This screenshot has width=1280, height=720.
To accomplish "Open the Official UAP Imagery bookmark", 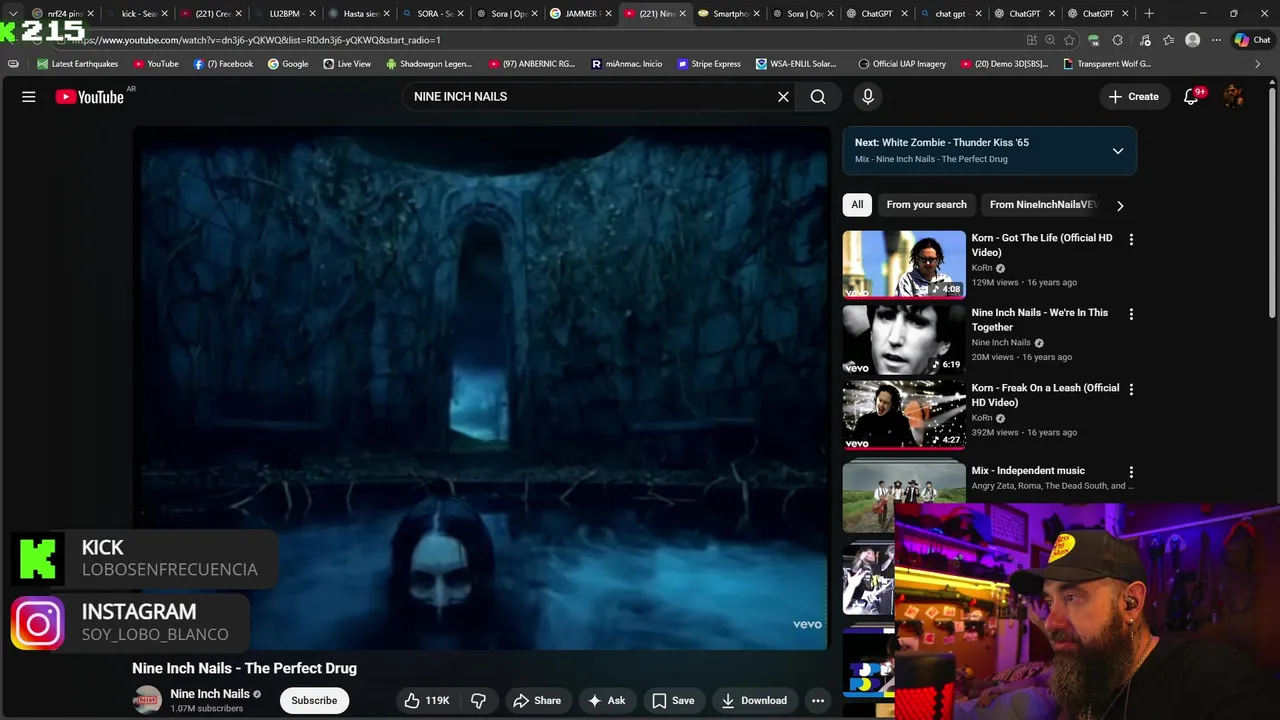I will 901,64.
